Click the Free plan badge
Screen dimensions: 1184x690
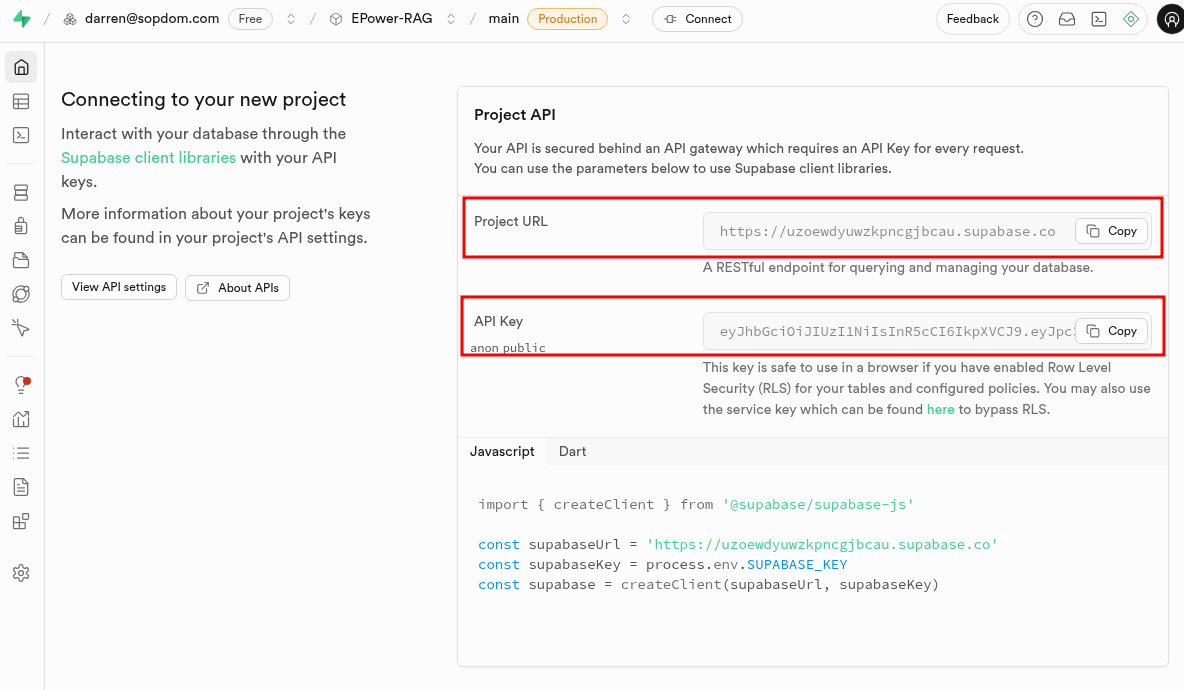(x=250, y=19)
